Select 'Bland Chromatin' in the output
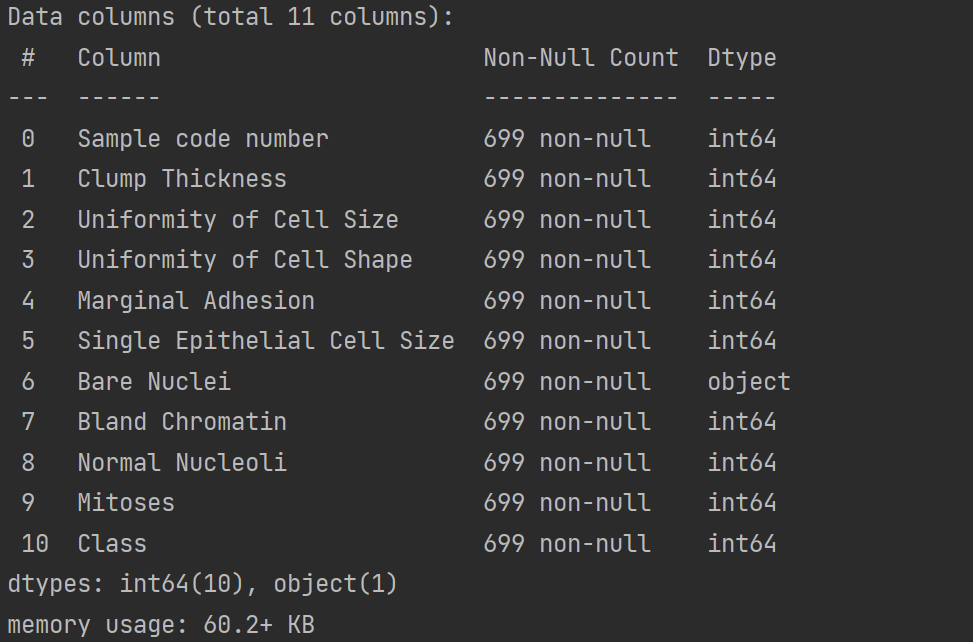Image resolution: width=973 pixels, height=642 pixels. 182,422
